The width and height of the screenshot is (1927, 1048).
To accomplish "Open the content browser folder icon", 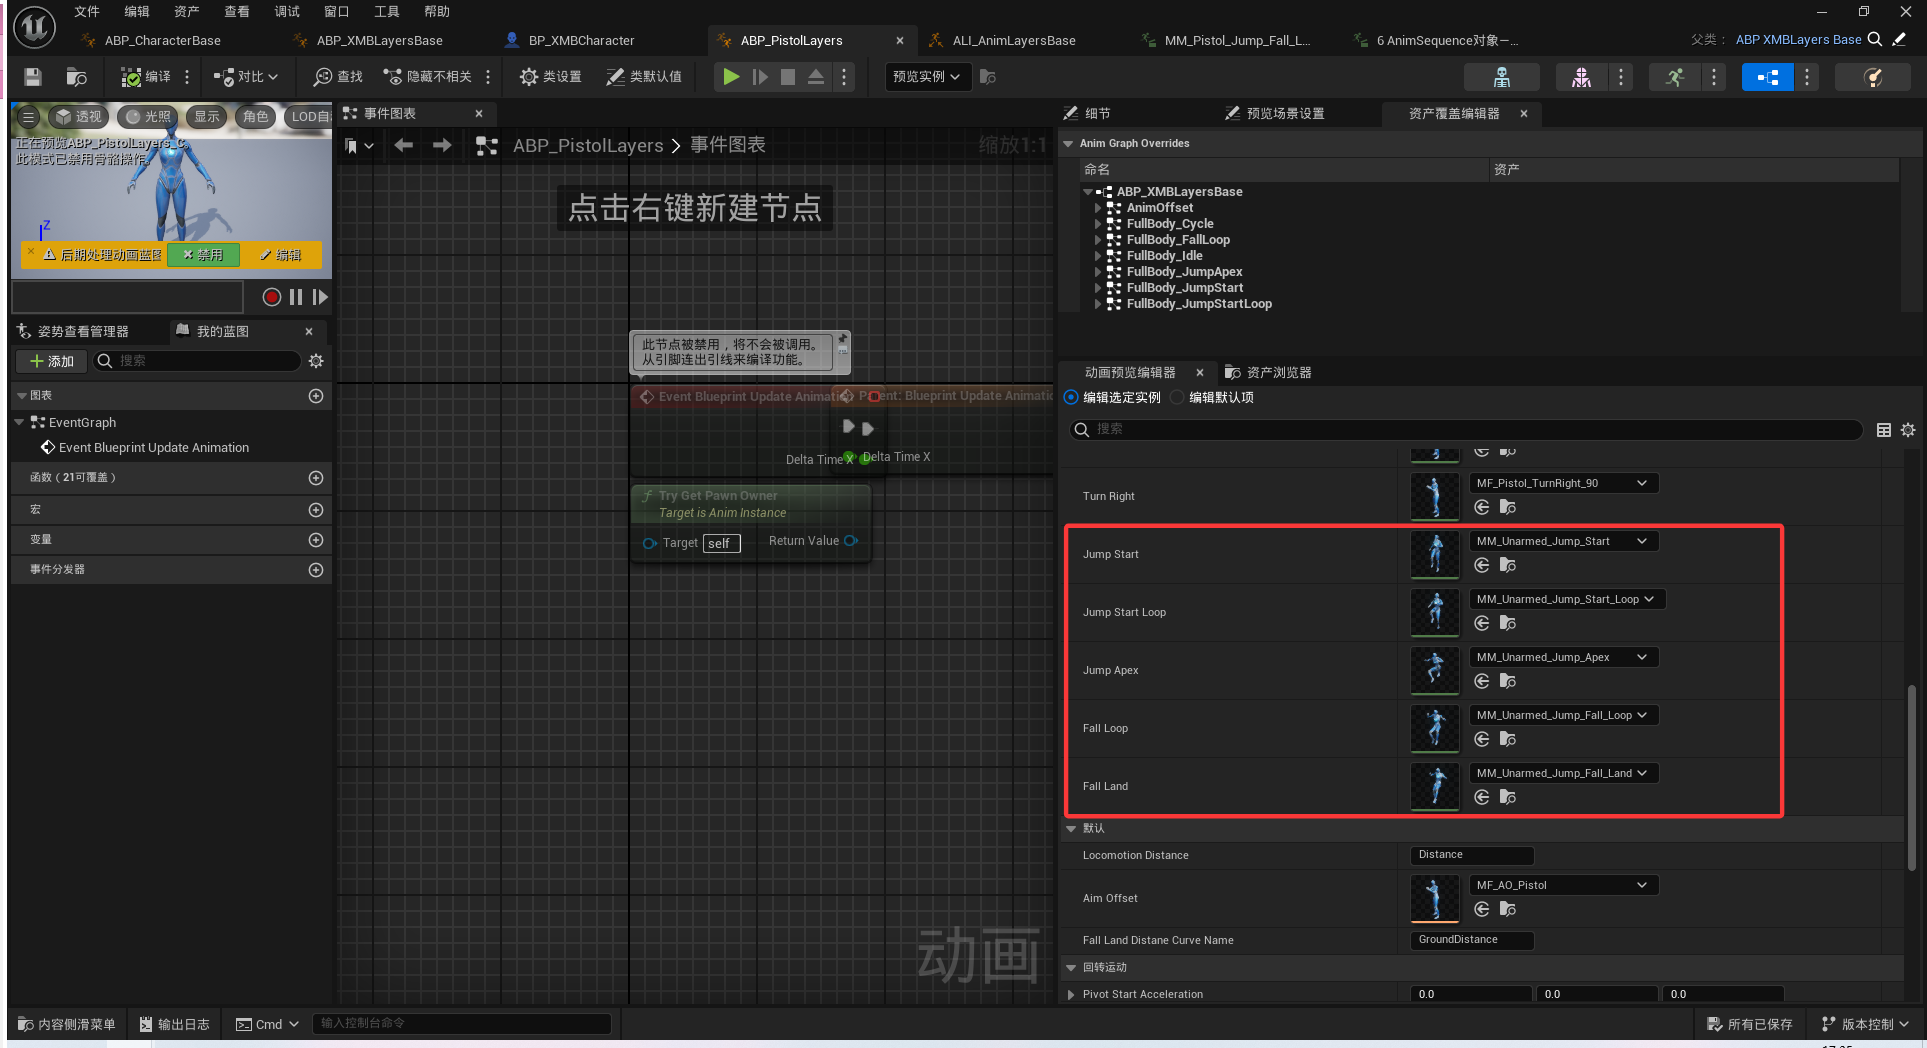I will [76, 77].
